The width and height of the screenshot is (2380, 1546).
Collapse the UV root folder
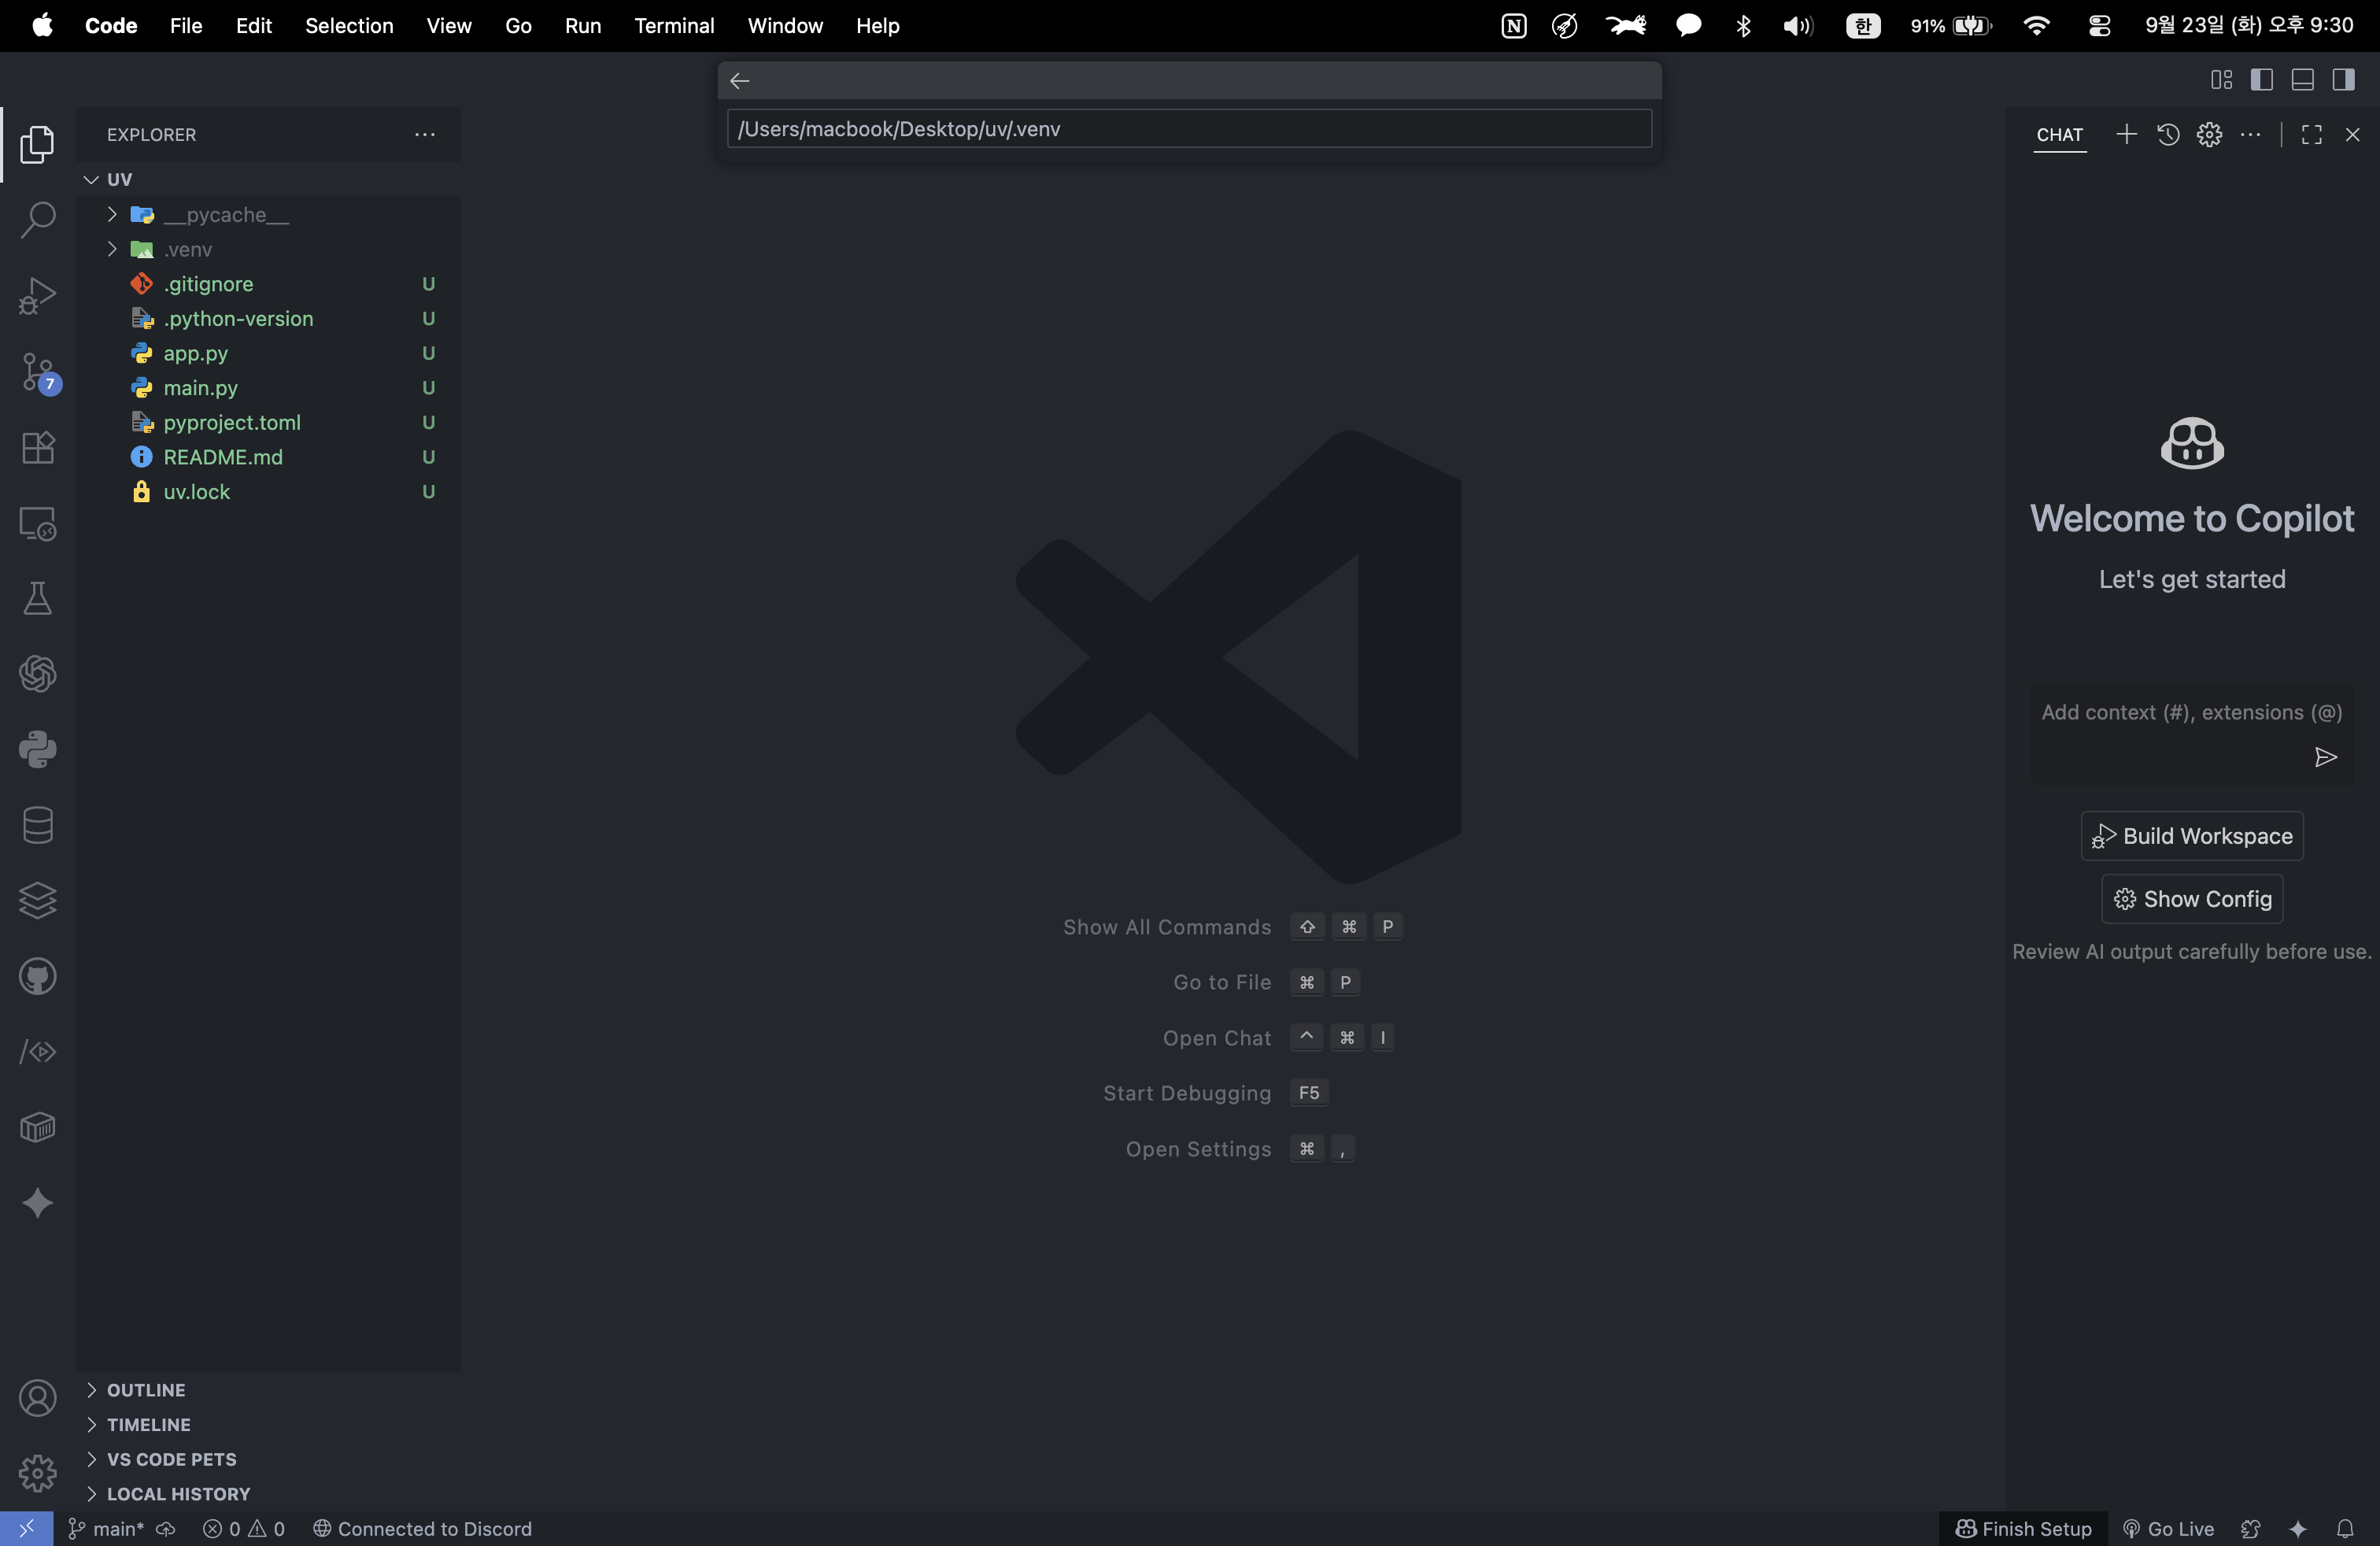click(91, 179)
